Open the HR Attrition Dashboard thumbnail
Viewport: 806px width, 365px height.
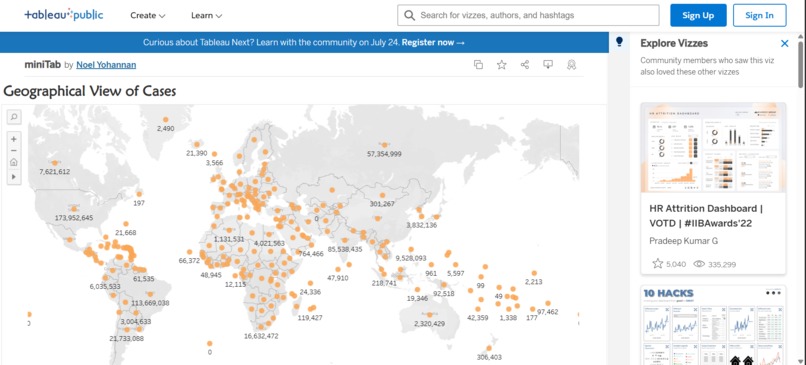[x=713, y=148]
